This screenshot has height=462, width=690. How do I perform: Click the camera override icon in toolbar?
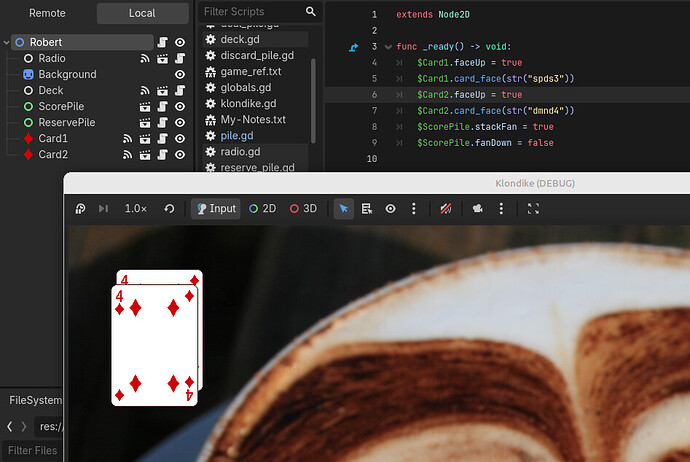pos(478,209)
